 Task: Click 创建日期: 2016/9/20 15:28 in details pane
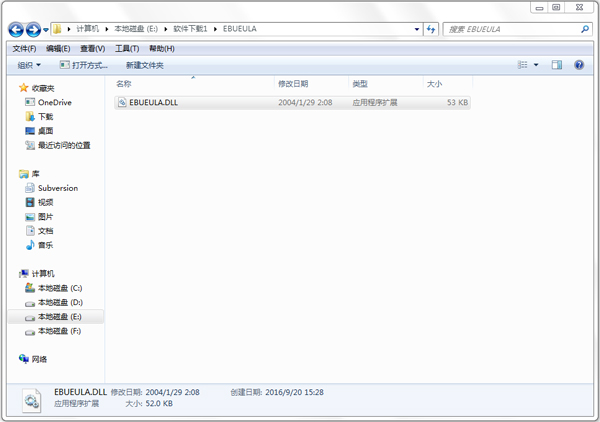coord(277,393)
